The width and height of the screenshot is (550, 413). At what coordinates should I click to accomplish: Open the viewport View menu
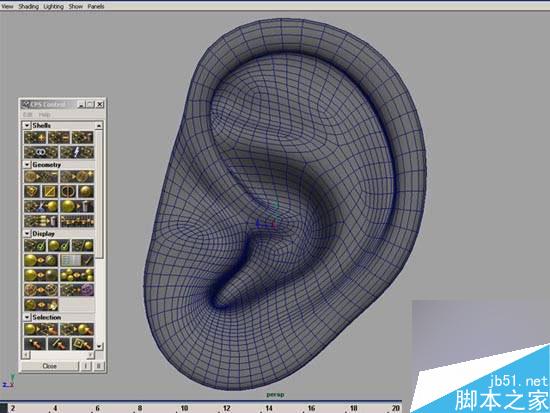tap(7, 6)
